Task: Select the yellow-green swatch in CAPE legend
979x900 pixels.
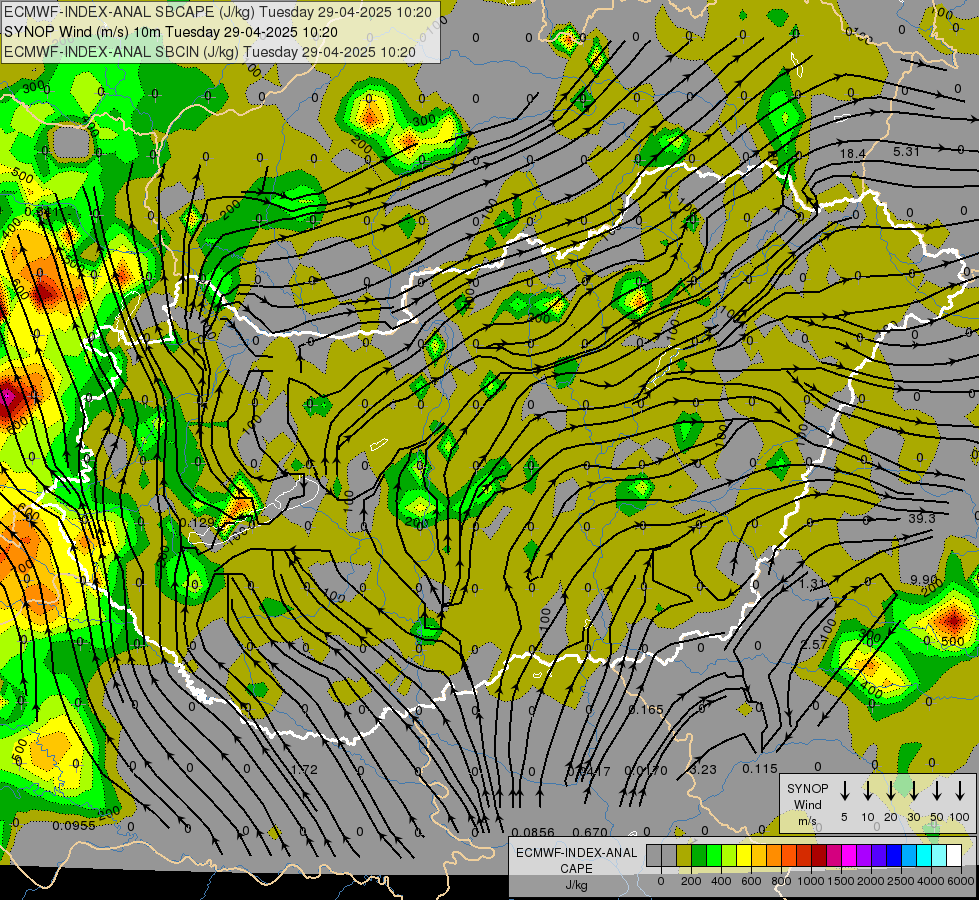Action: (729, 856)
